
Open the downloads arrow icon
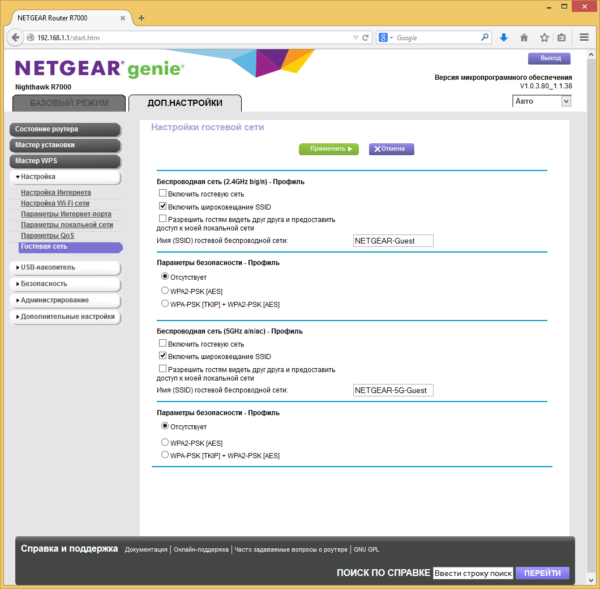504,38
